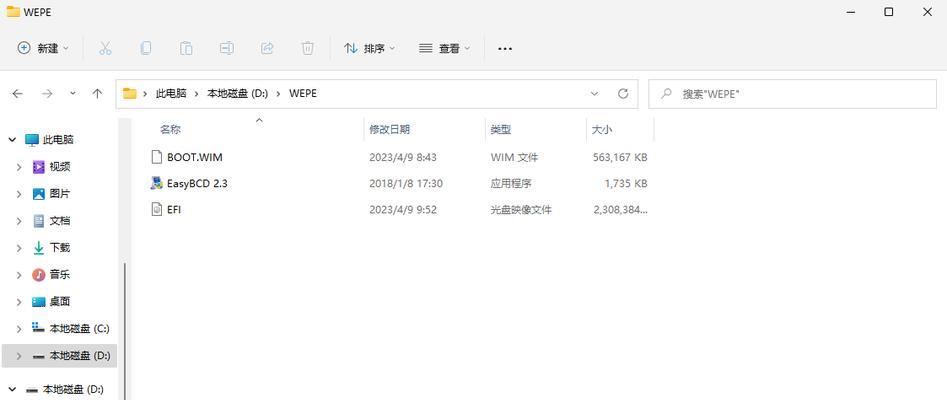The height and width of the screenshot is (400, 947).
Task: Click the search box 搜索"WEPE"
Action: point(792,94)
